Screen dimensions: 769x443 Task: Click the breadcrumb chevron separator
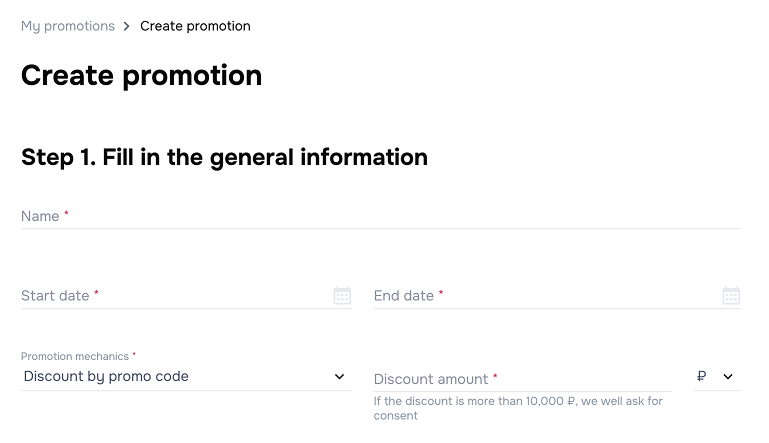[x=127, y=26]
